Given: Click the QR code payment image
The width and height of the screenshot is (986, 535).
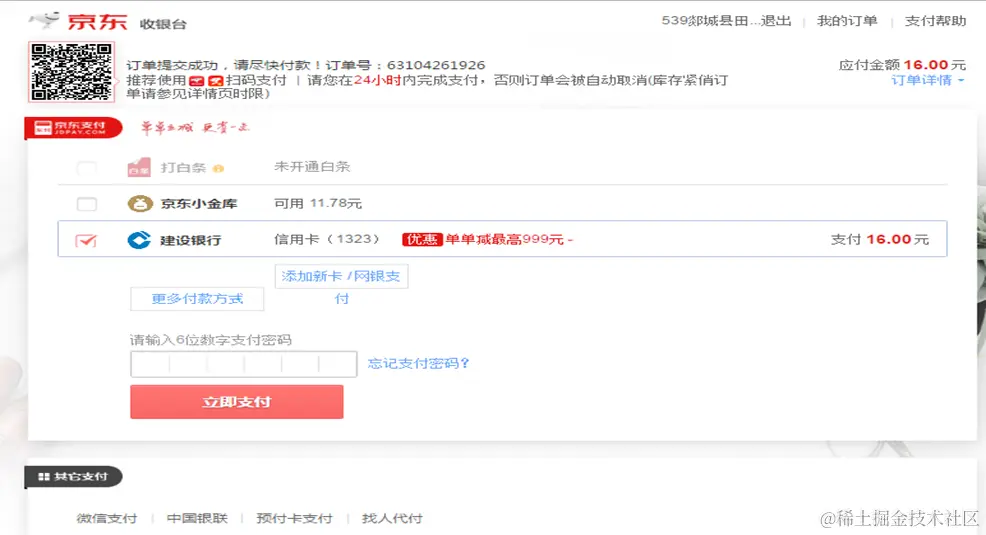Looking at the screenshot, I should point(72,72).
